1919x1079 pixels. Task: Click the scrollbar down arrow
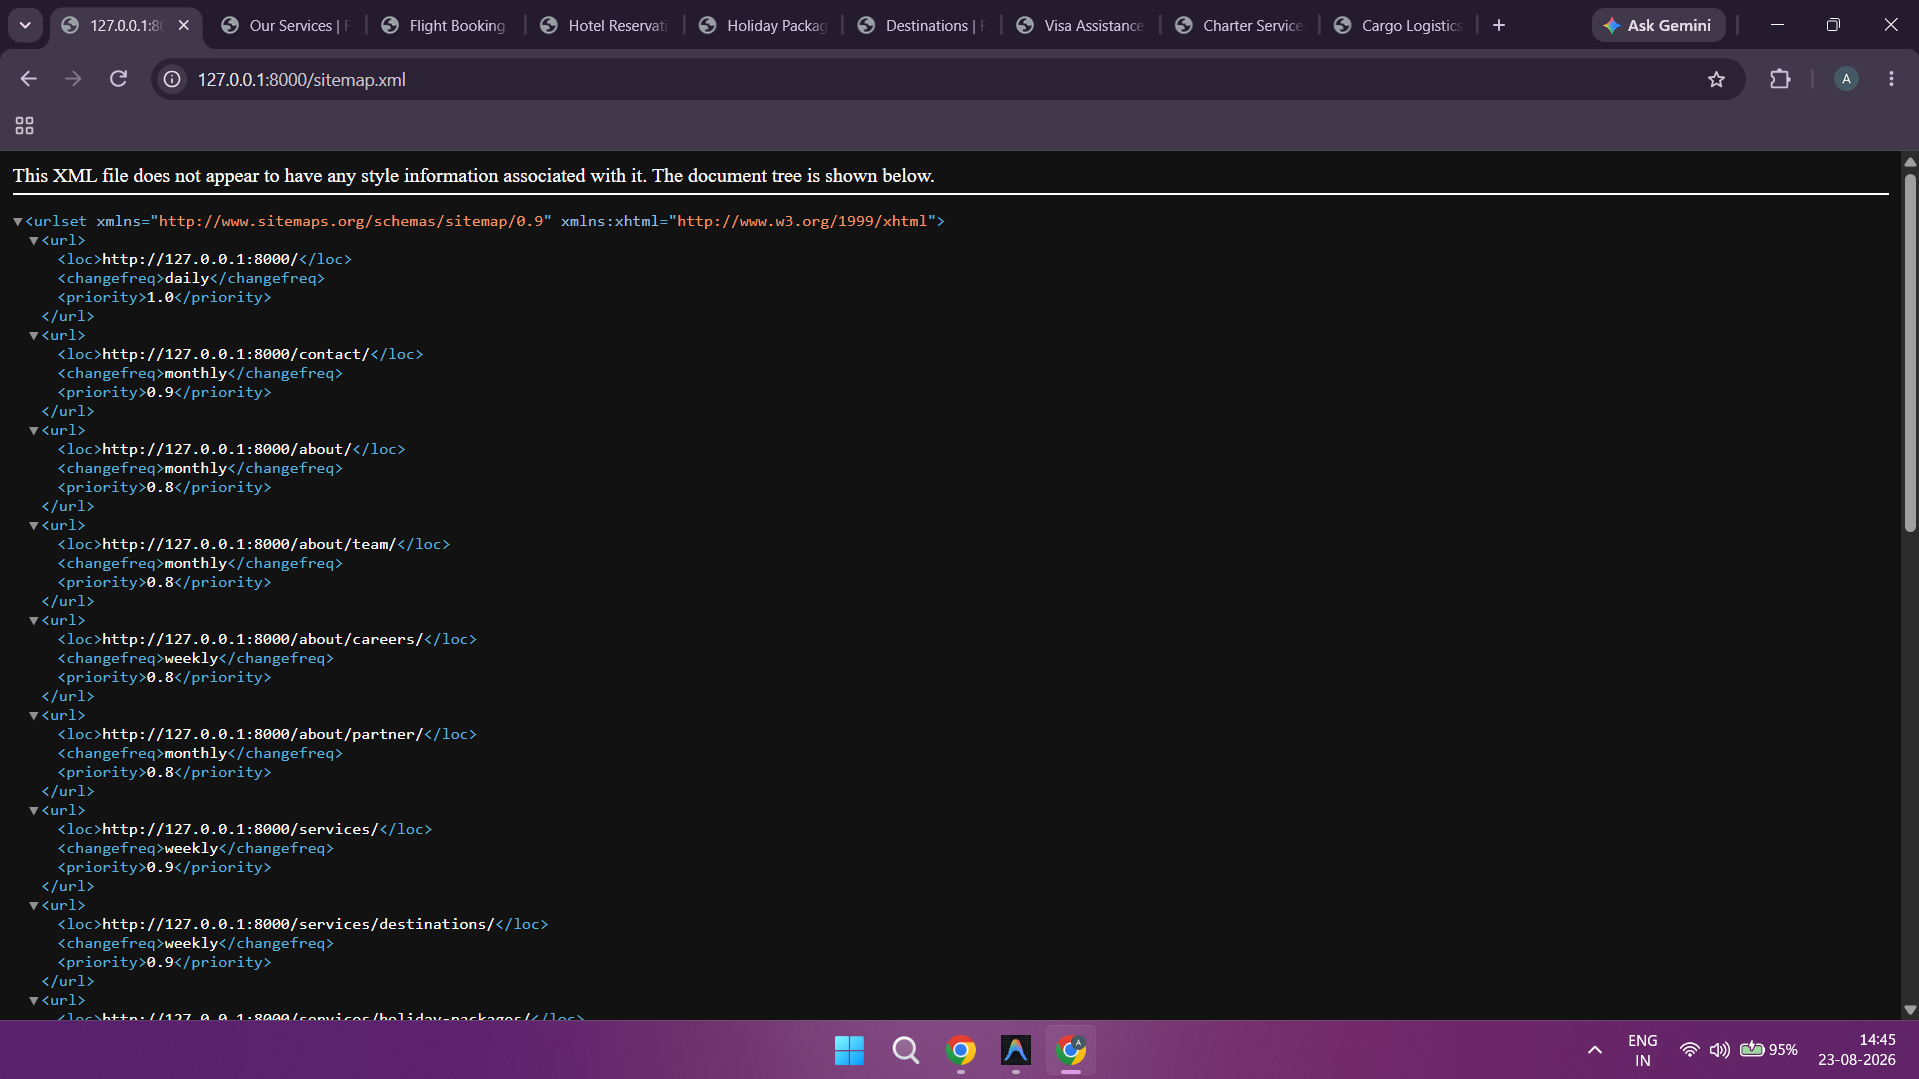click(x=1909, y=1010)
